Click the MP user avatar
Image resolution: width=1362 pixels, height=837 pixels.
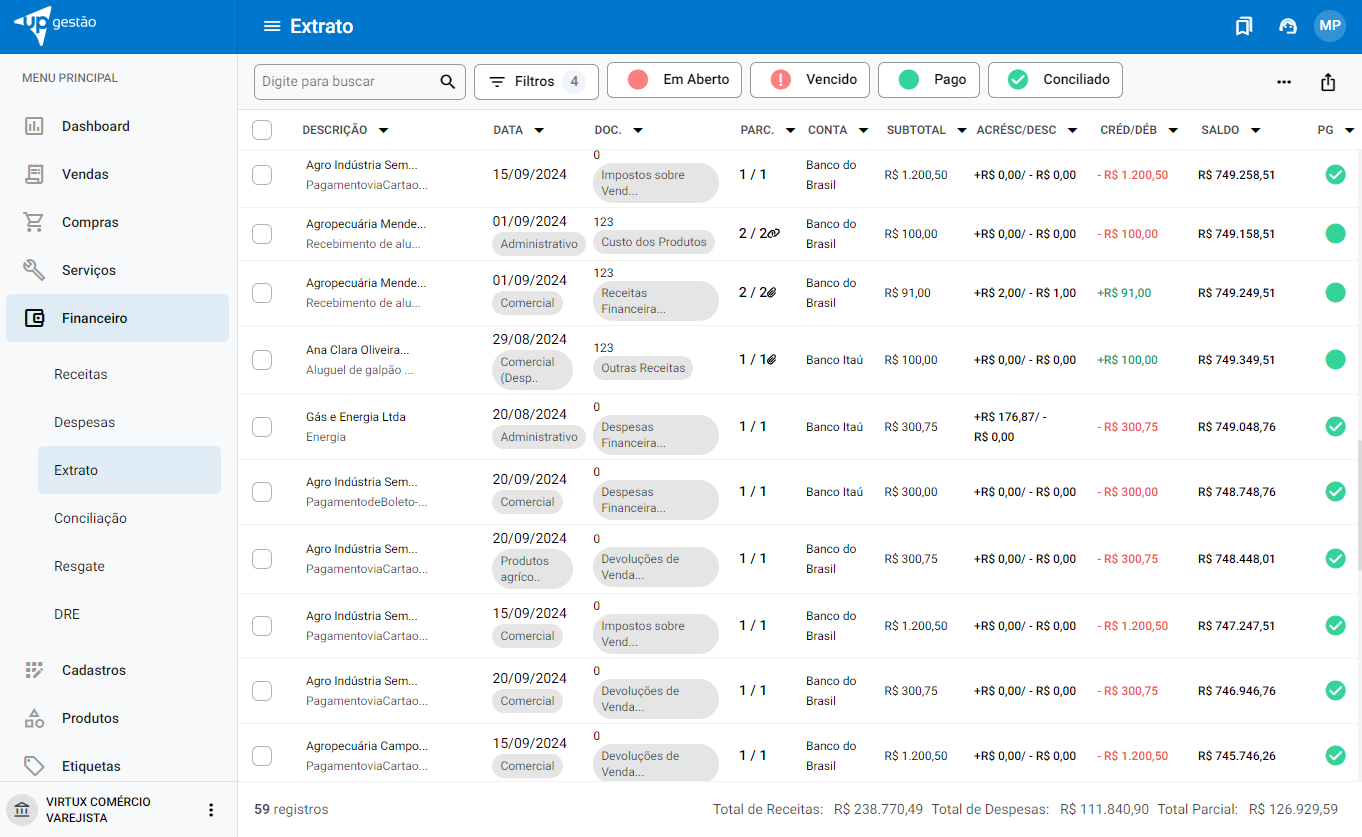pyautogui.click(x=1329, y=26)
